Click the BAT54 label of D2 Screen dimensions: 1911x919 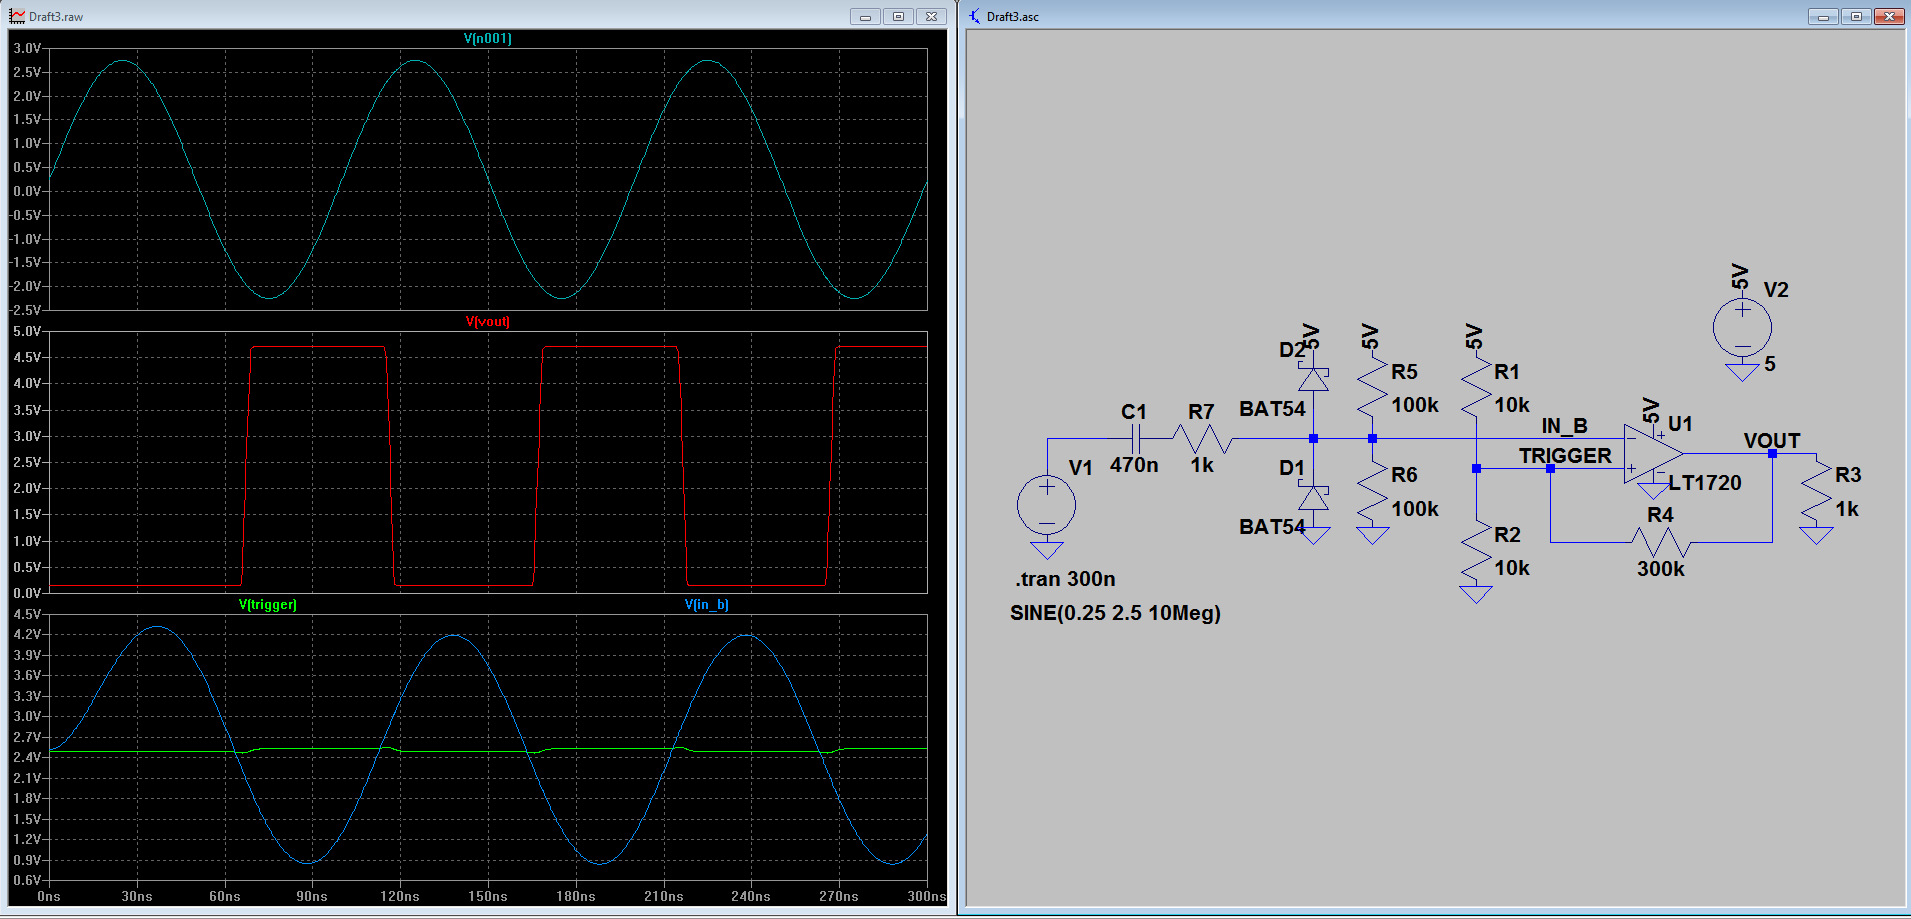[x=1272, y=409]
